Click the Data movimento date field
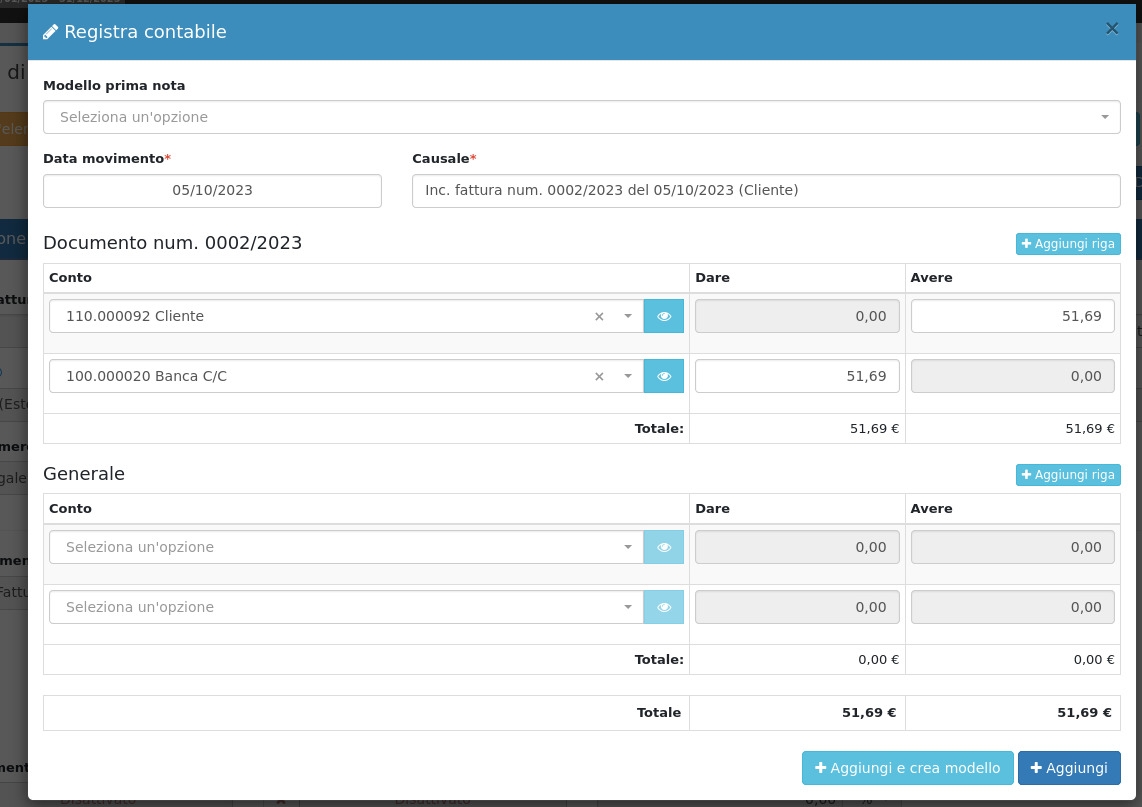 point(212,191)
